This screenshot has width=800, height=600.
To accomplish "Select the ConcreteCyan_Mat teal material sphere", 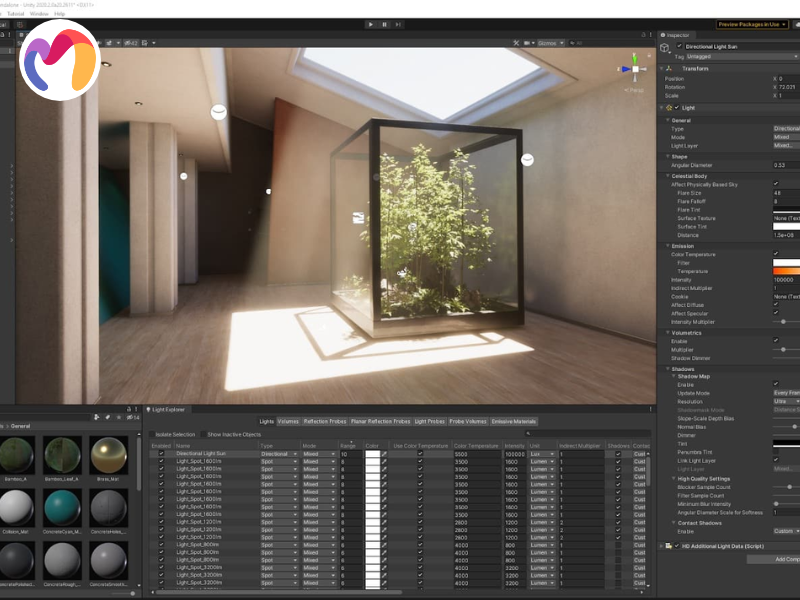I will pos(63,508).
